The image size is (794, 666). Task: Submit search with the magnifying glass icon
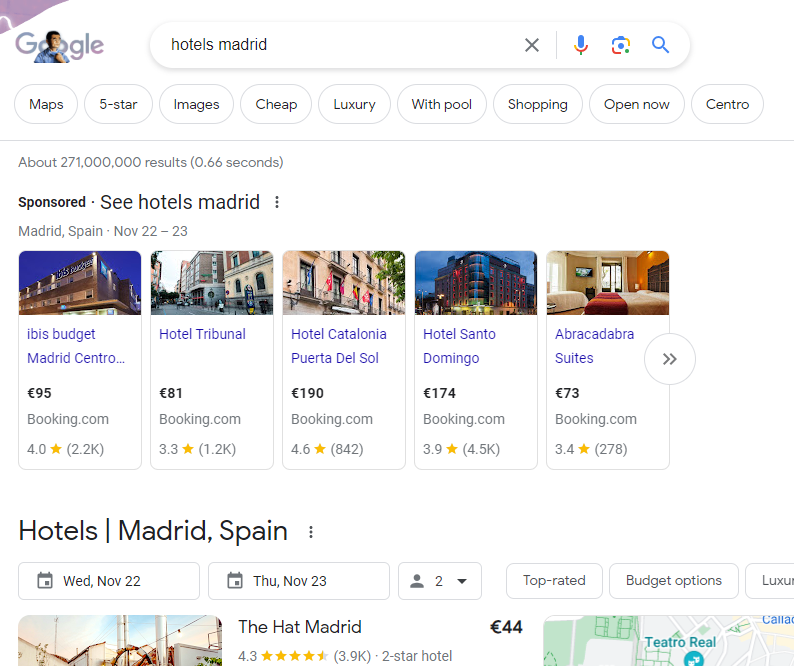coord(660,45)
